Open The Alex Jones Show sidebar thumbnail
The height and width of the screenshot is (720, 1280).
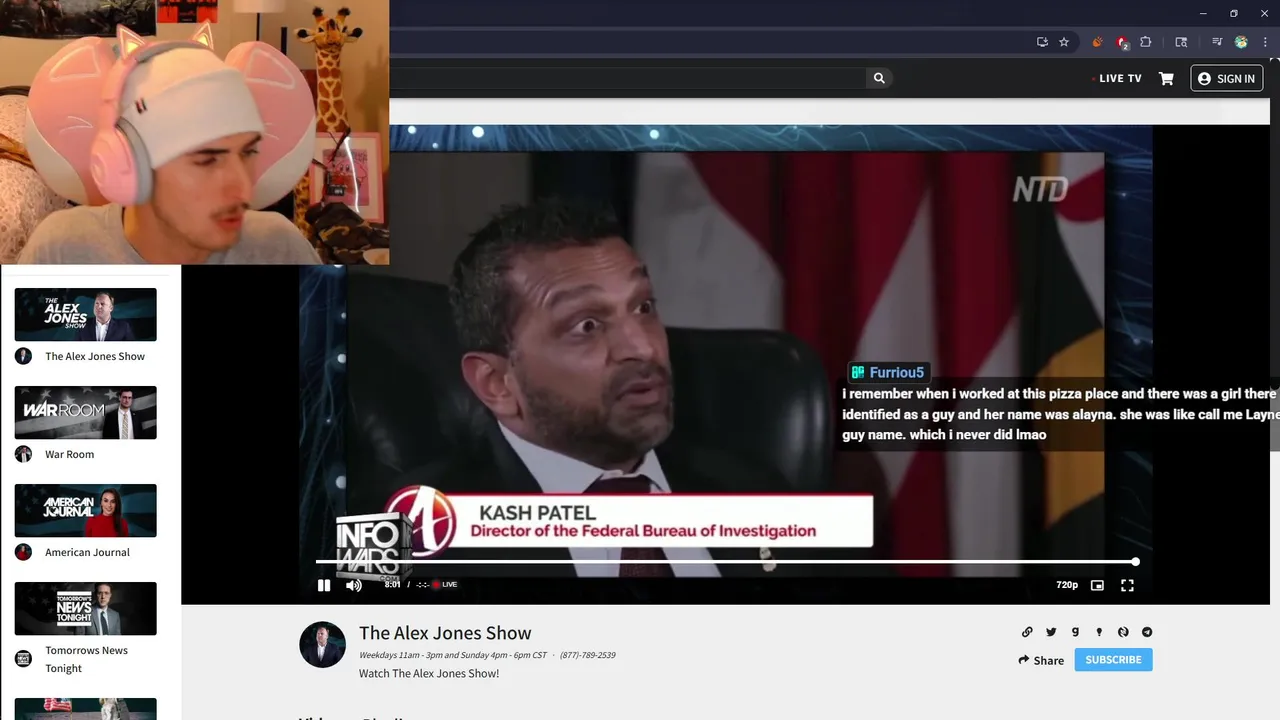click(x=85, y=314)
